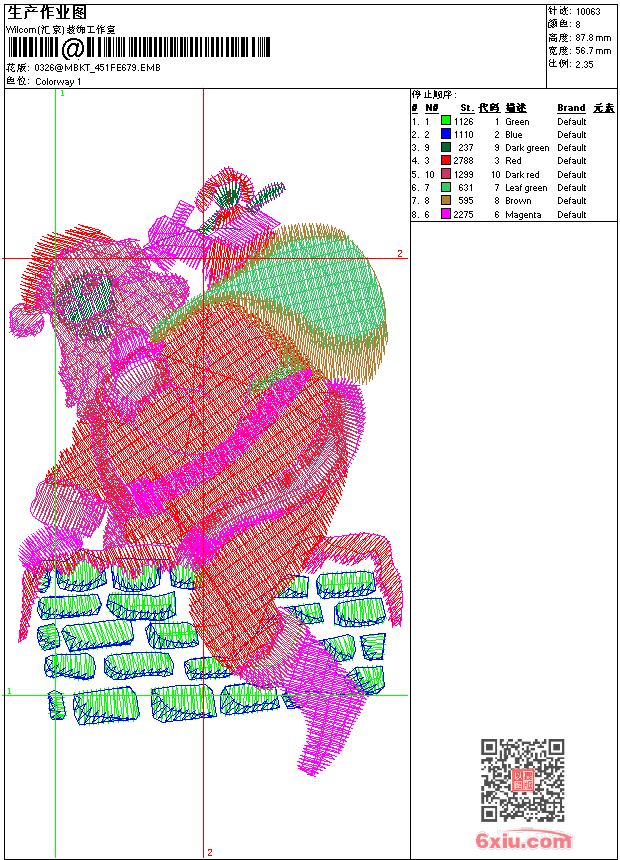Click the scale value 2.35
Viewport: 620px width, 860px height.
coord(584,64)
